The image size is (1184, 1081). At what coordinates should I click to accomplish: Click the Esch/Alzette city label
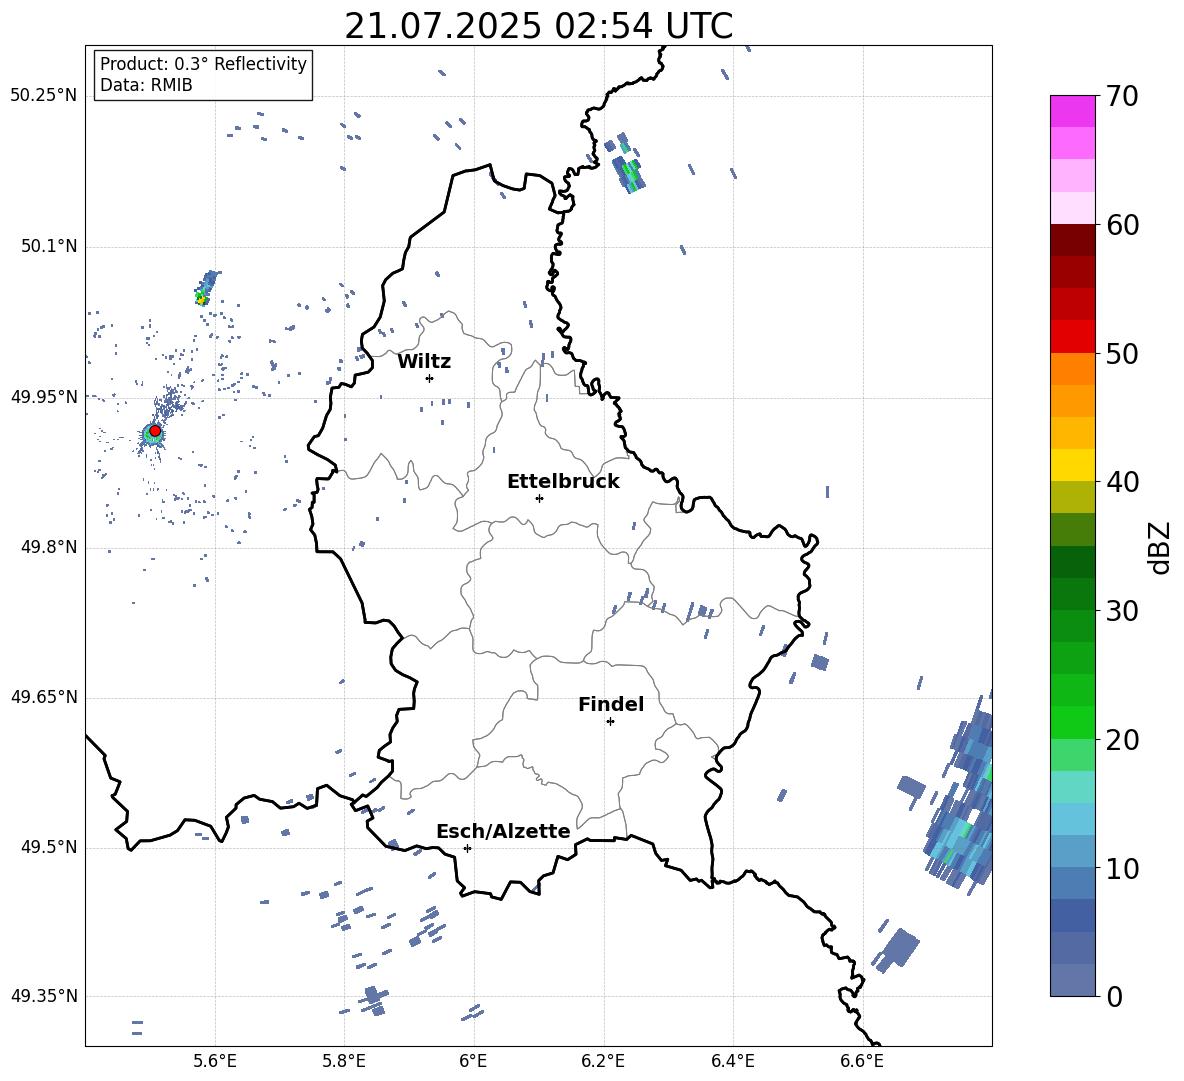(503, 831)
